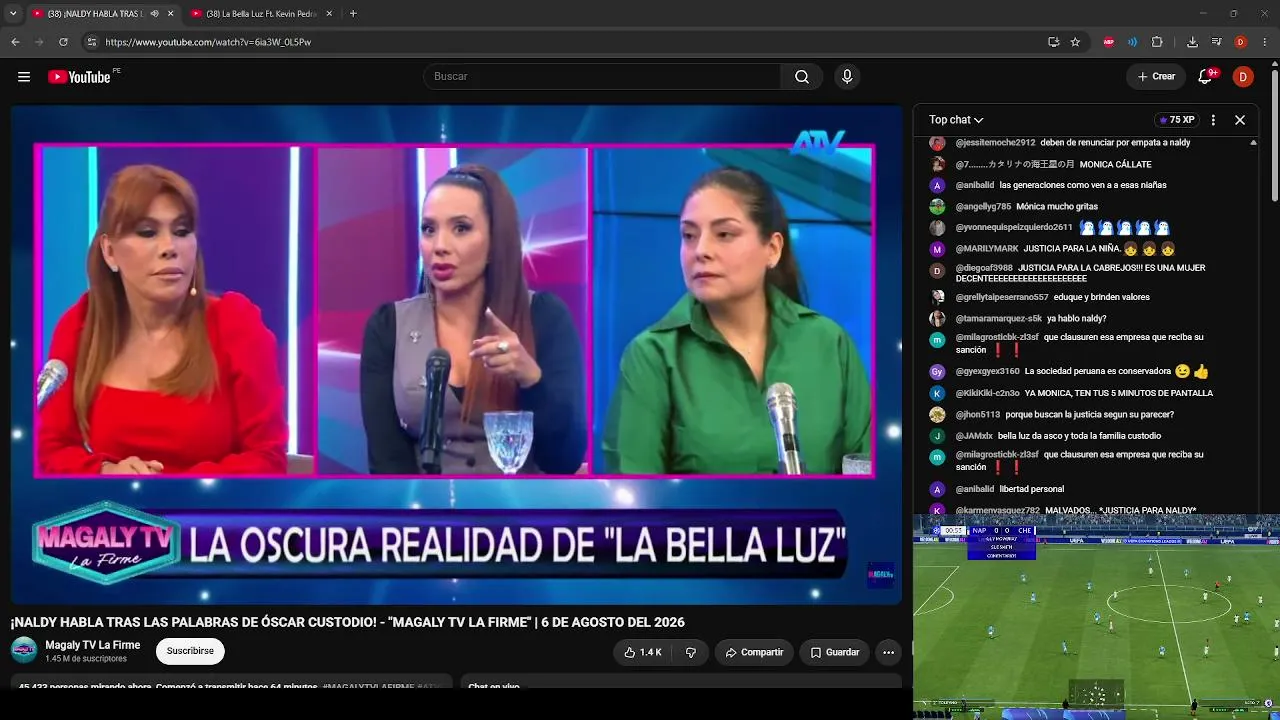Click chat user @anibalid generaciones message
1280x720 pixels.
[1083, 185]
